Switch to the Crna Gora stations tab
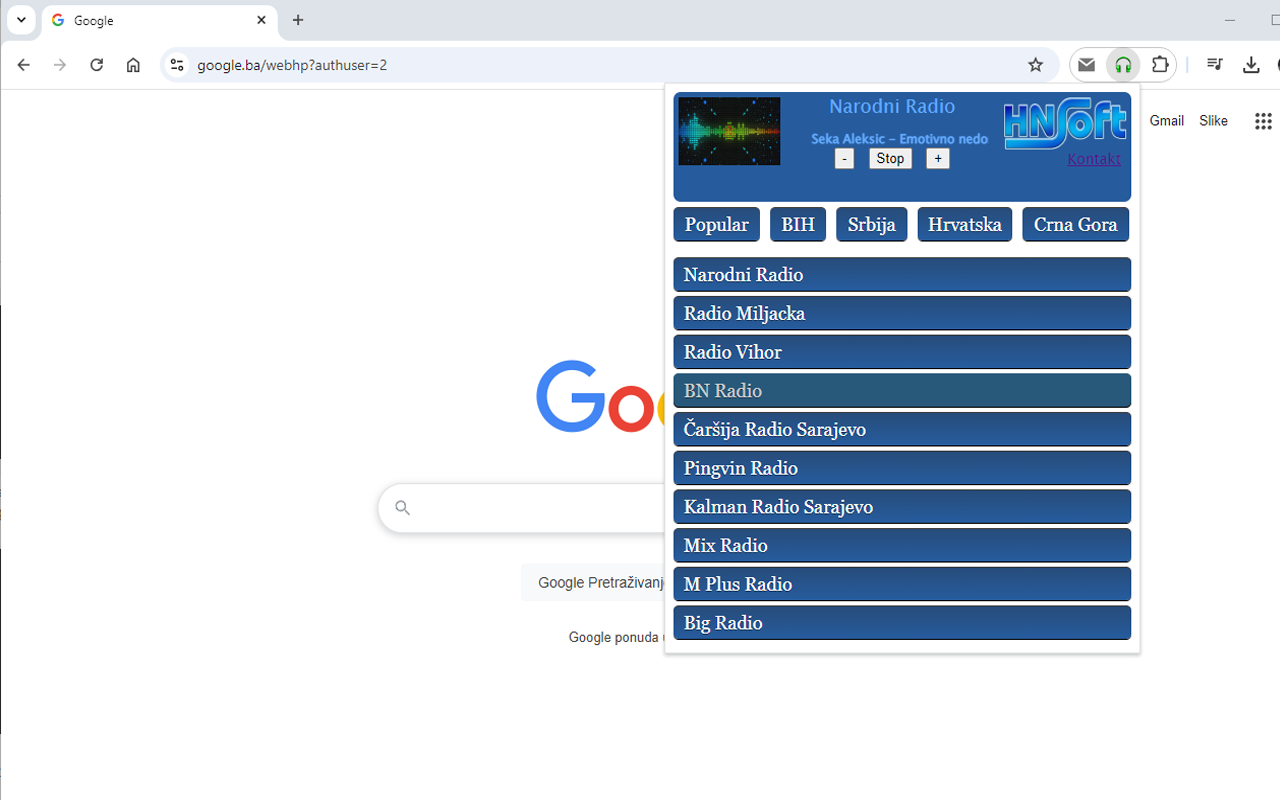The height and width of the screenshot is (800, 1280). pos(1076,225)
